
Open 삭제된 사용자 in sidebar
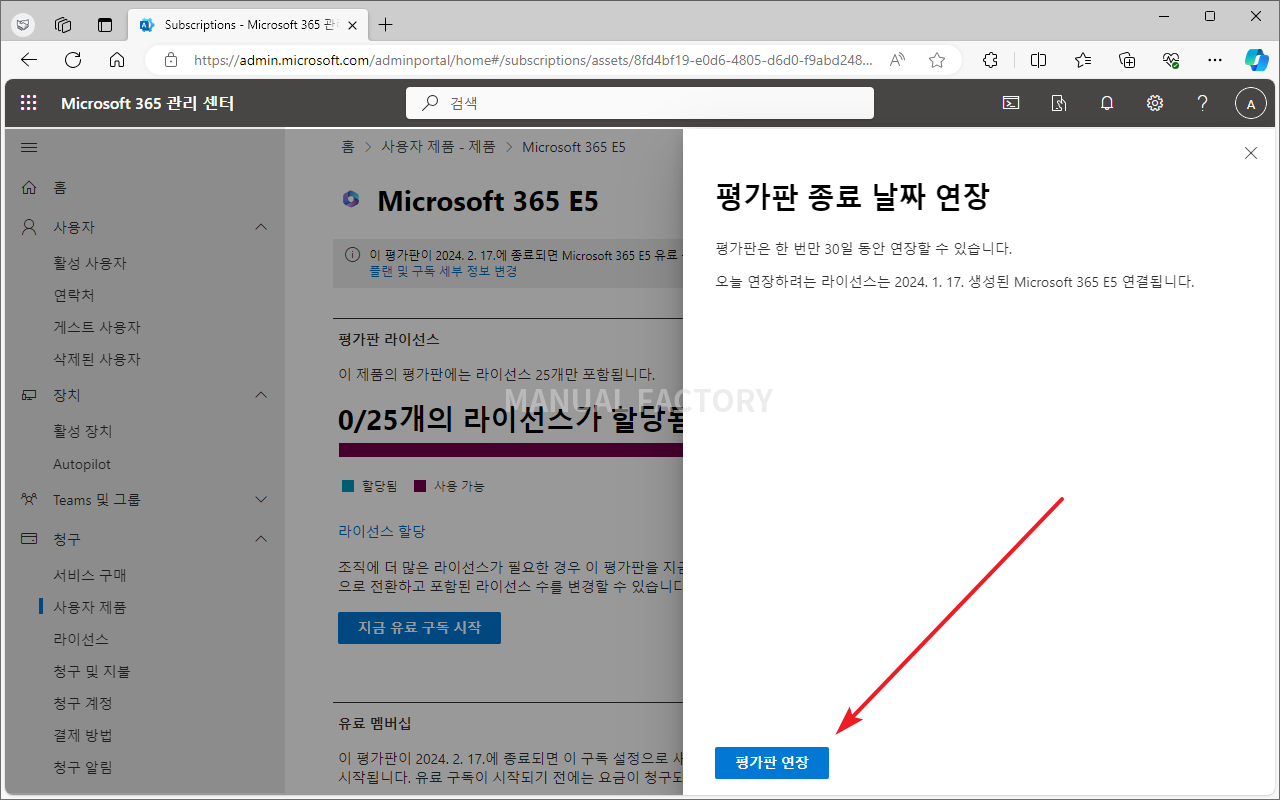(97, 359)
